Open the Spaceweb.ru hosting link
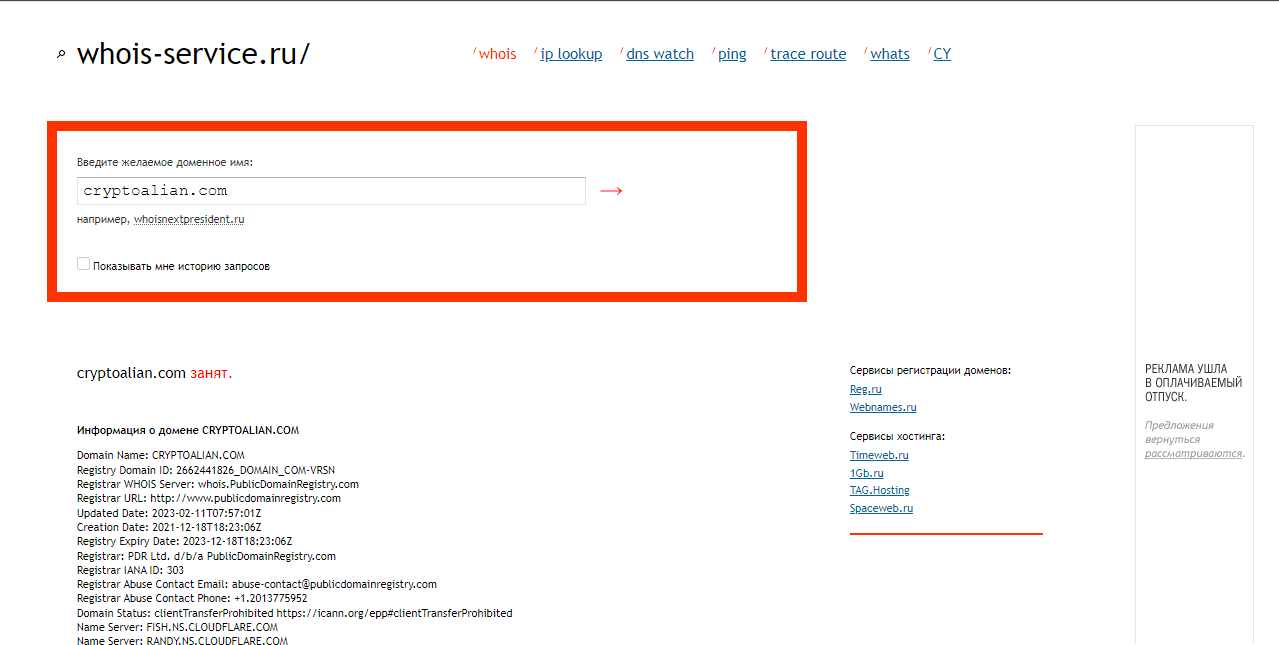The height and width of the screenshot is (645, 1279). pyautogui.click(x=881, y=508)
